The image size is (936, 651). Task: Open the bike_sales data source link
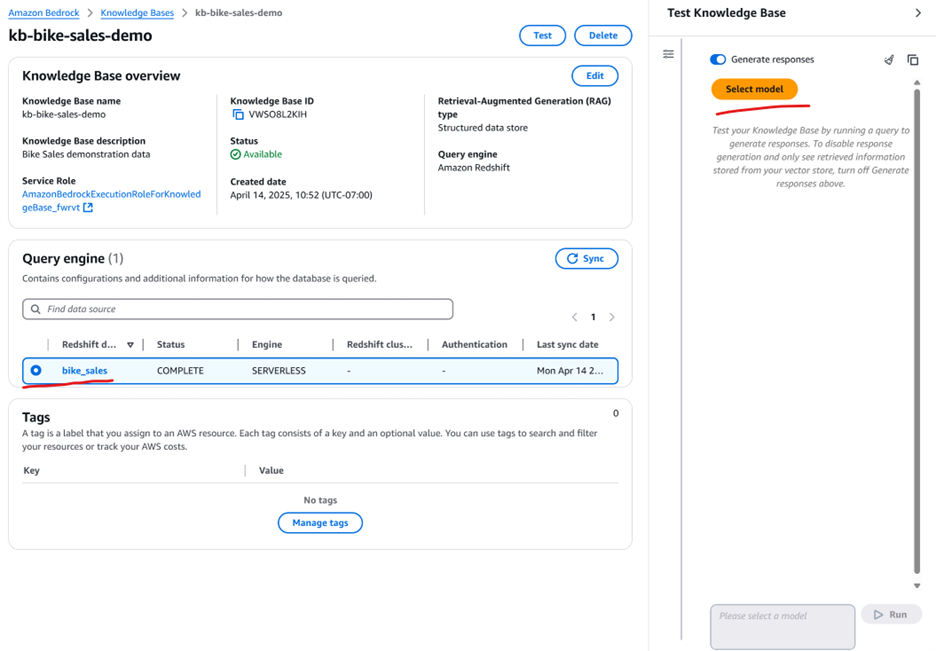tap(85, 371)
